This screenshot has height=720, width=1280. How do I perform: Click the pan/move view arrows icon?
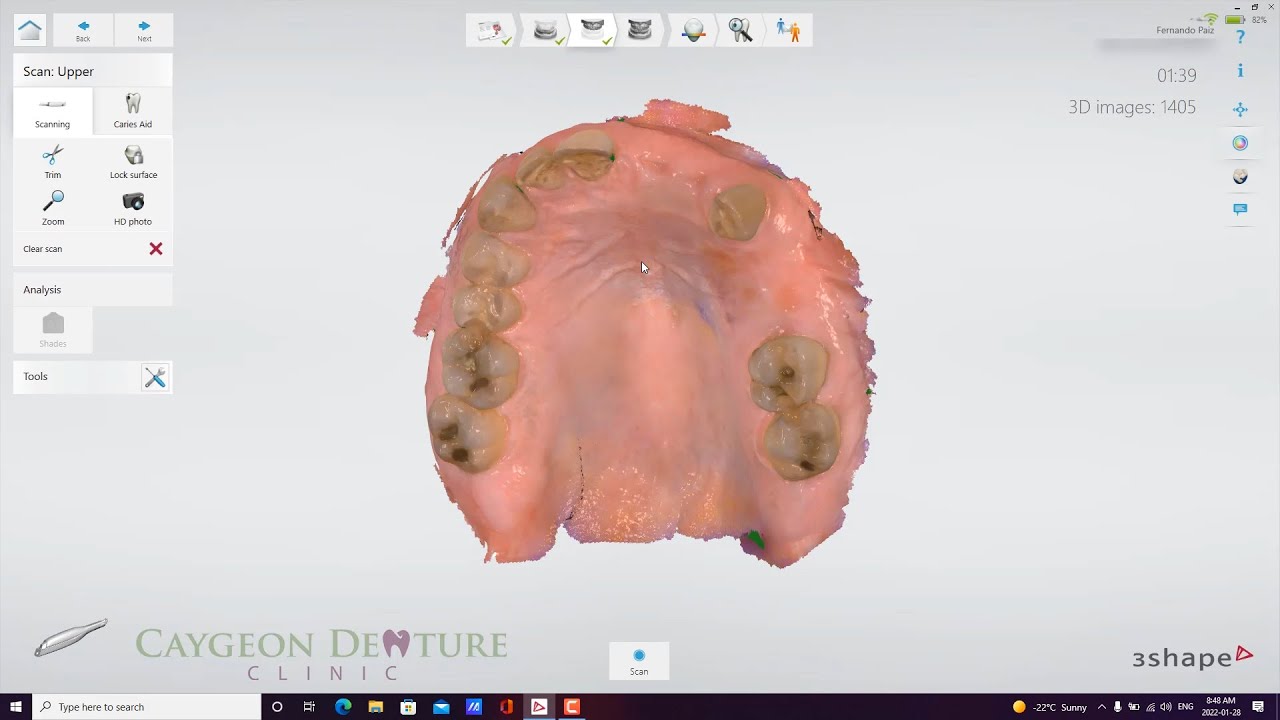click(x=1240, y=110)
